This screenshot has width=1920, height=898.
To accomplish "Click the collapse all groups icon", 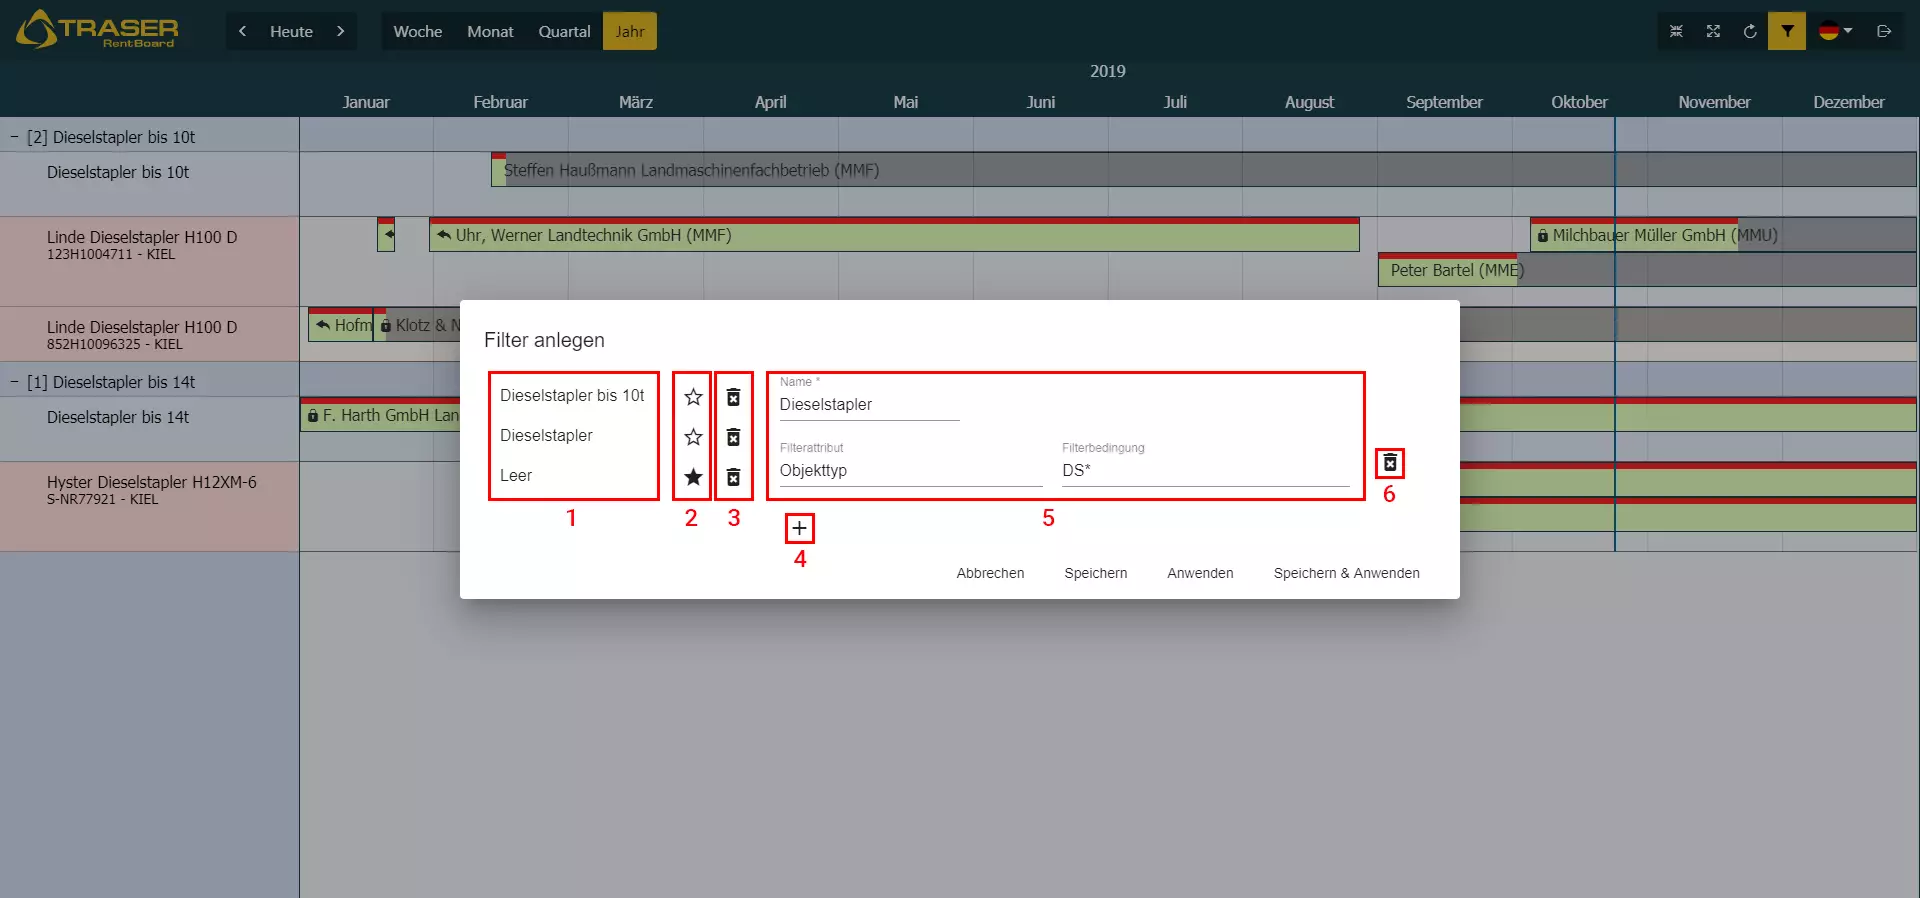I will coord(1676,31).
